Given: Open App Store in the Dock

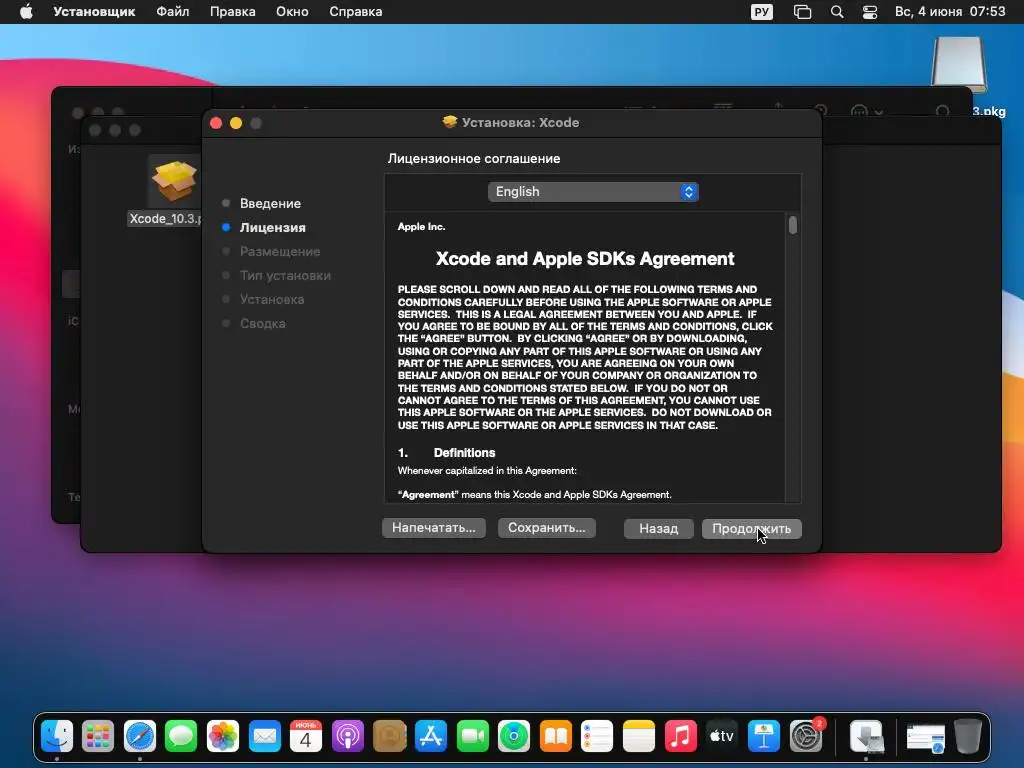Looking at the screenshot, I should [x=431, y=736].
